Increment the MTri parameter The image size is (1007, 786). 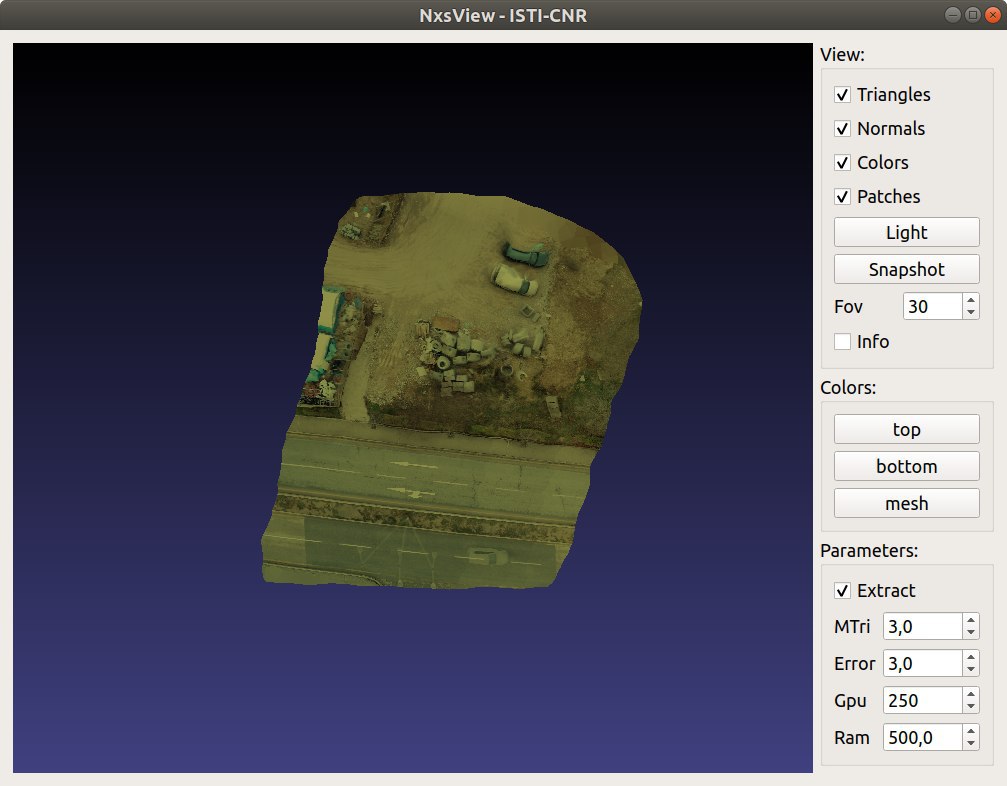point(969,620)
